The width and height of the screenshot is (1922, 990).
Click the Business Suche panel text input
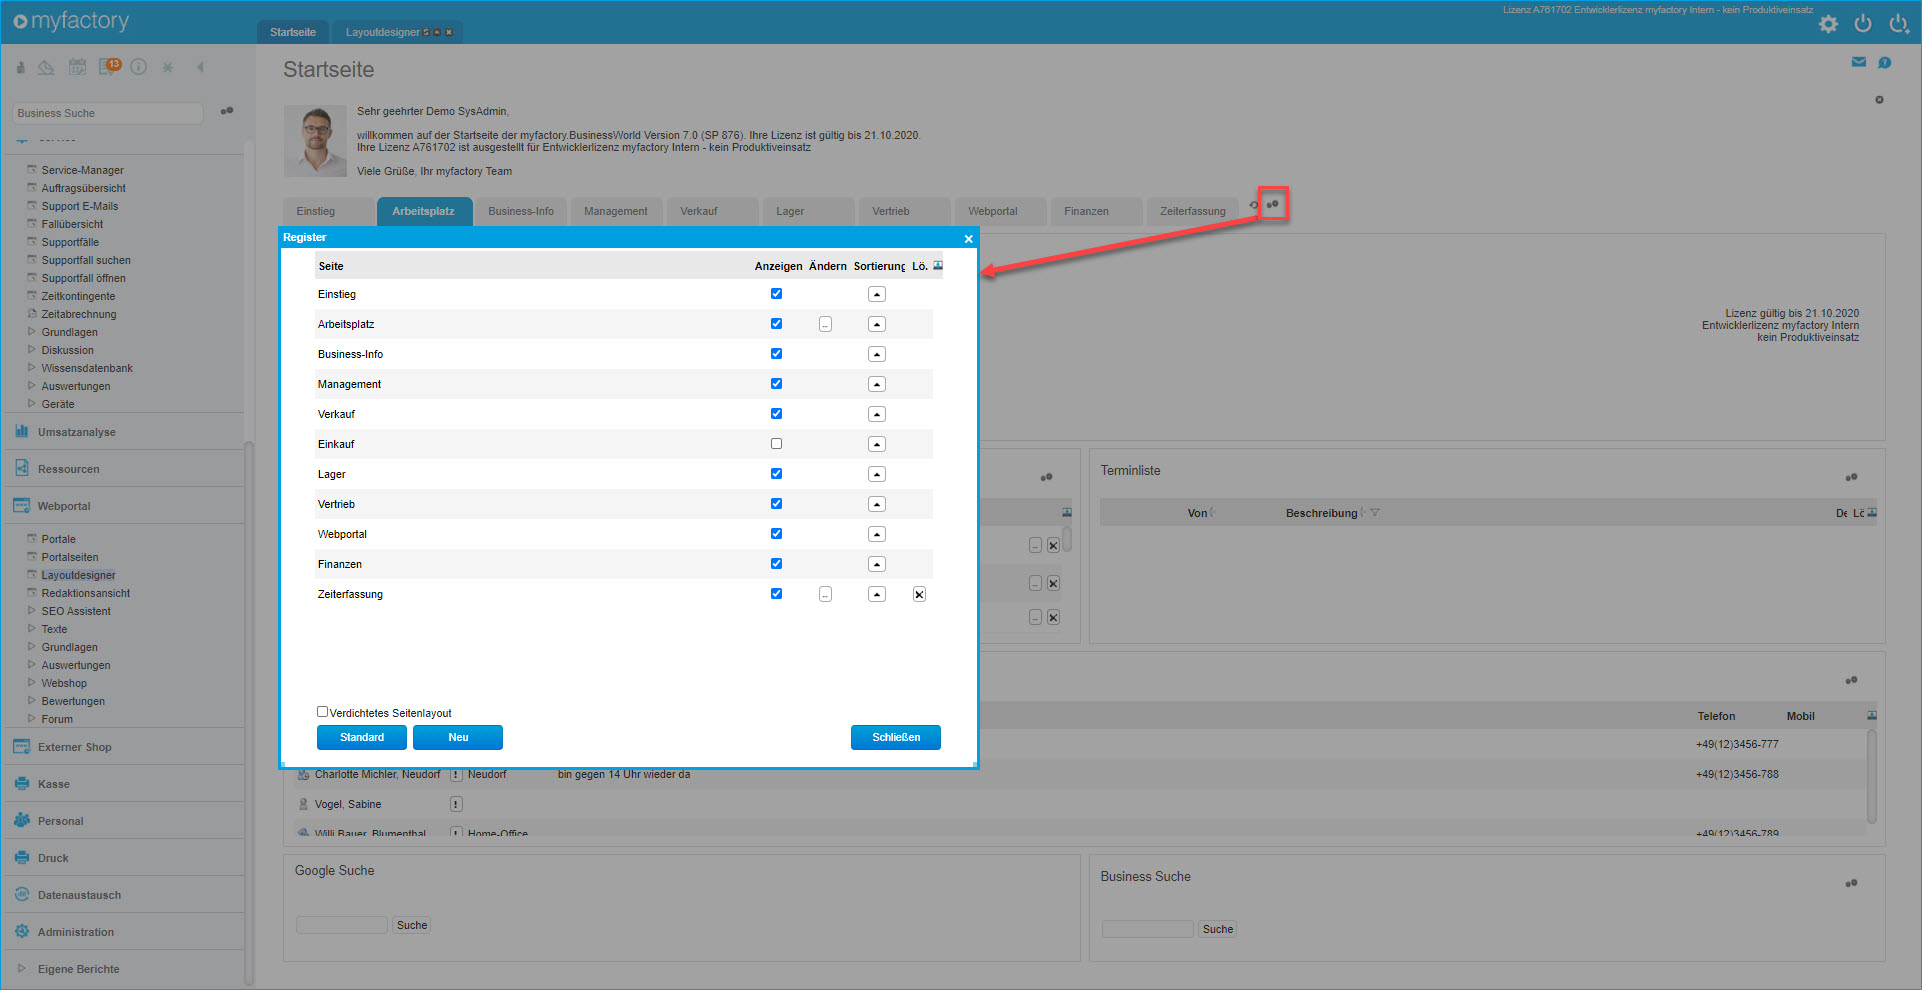(1148, 929)
